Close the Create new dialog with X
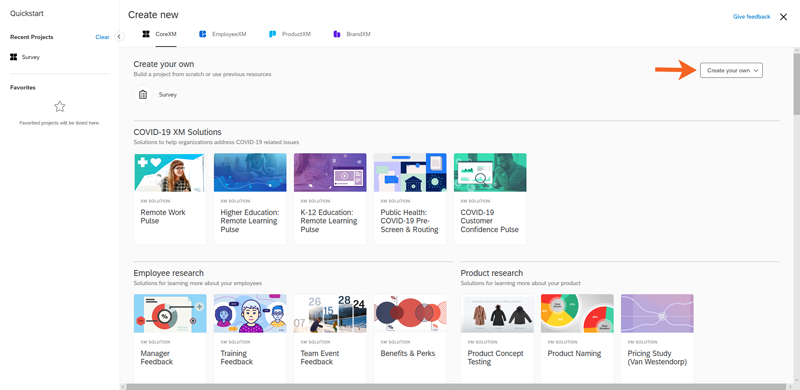This screenshot has width=800, height=390. click(x=783, y=17)
